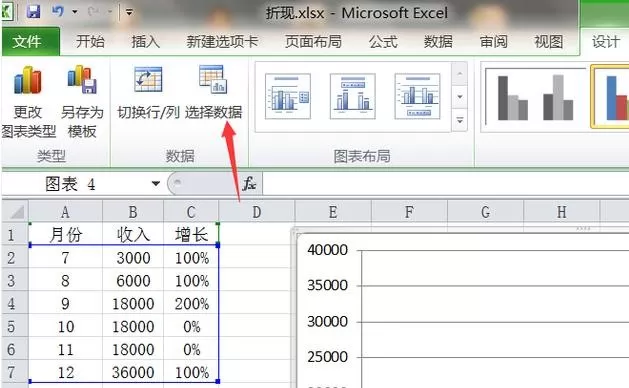The width and height of the screenshot is (629, 388).
Task: Switch to the 开始 ribbon tab
Action: 90,41
